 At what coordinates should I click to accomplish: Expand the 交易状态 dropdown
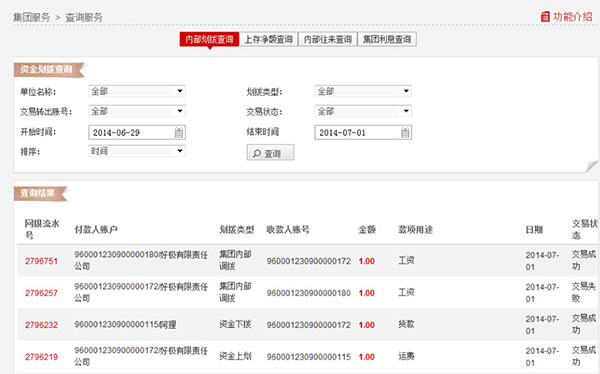point(363,111)
